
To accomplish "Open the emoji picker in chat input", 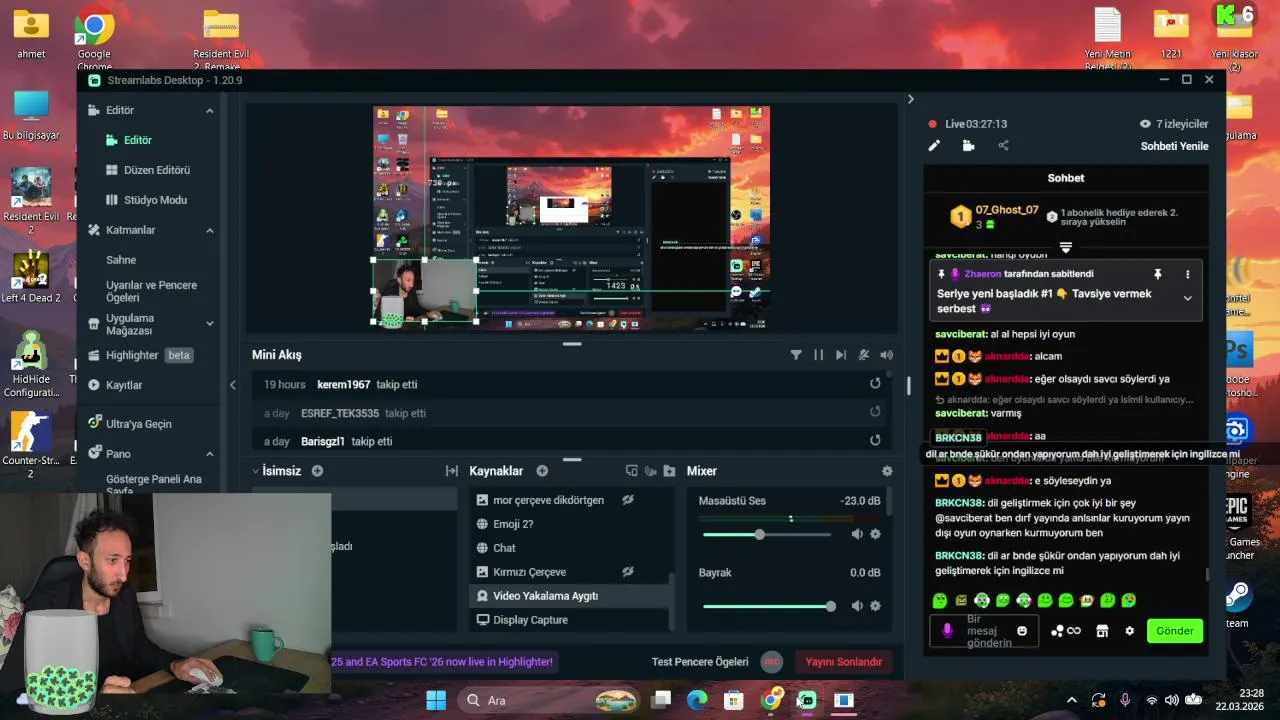I will click(x=1022, y=631).
